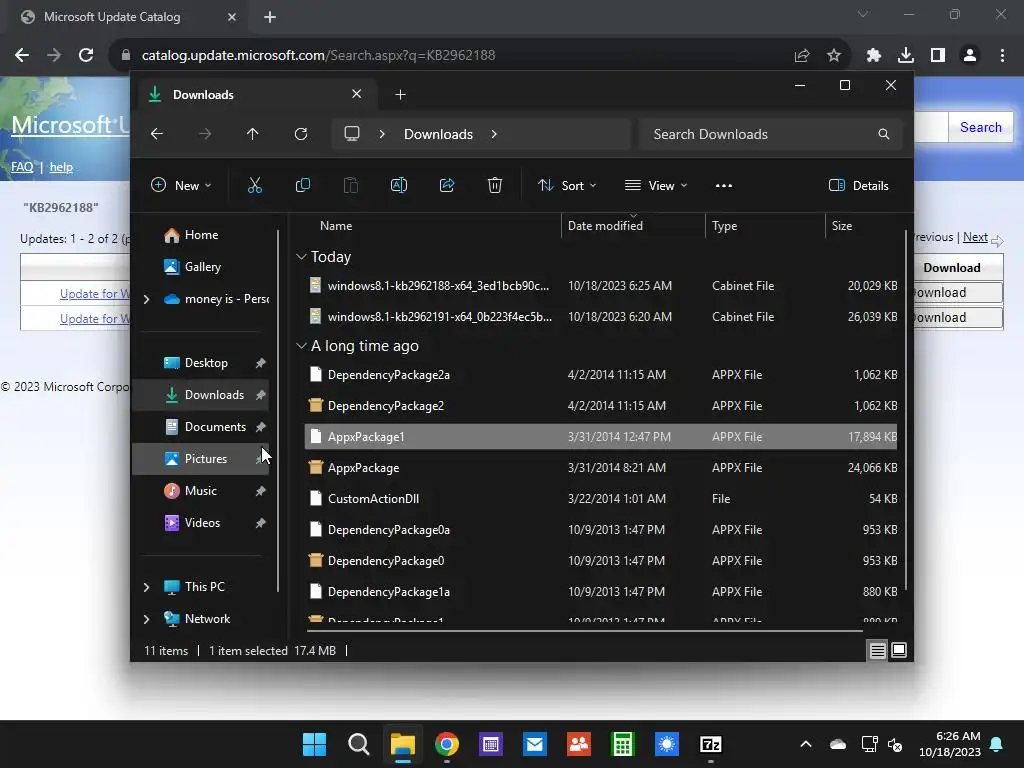Switch to large thumbnails view in status bar
The width and height of the screenshot is (1024, 768).
click(x=899, y=650)
